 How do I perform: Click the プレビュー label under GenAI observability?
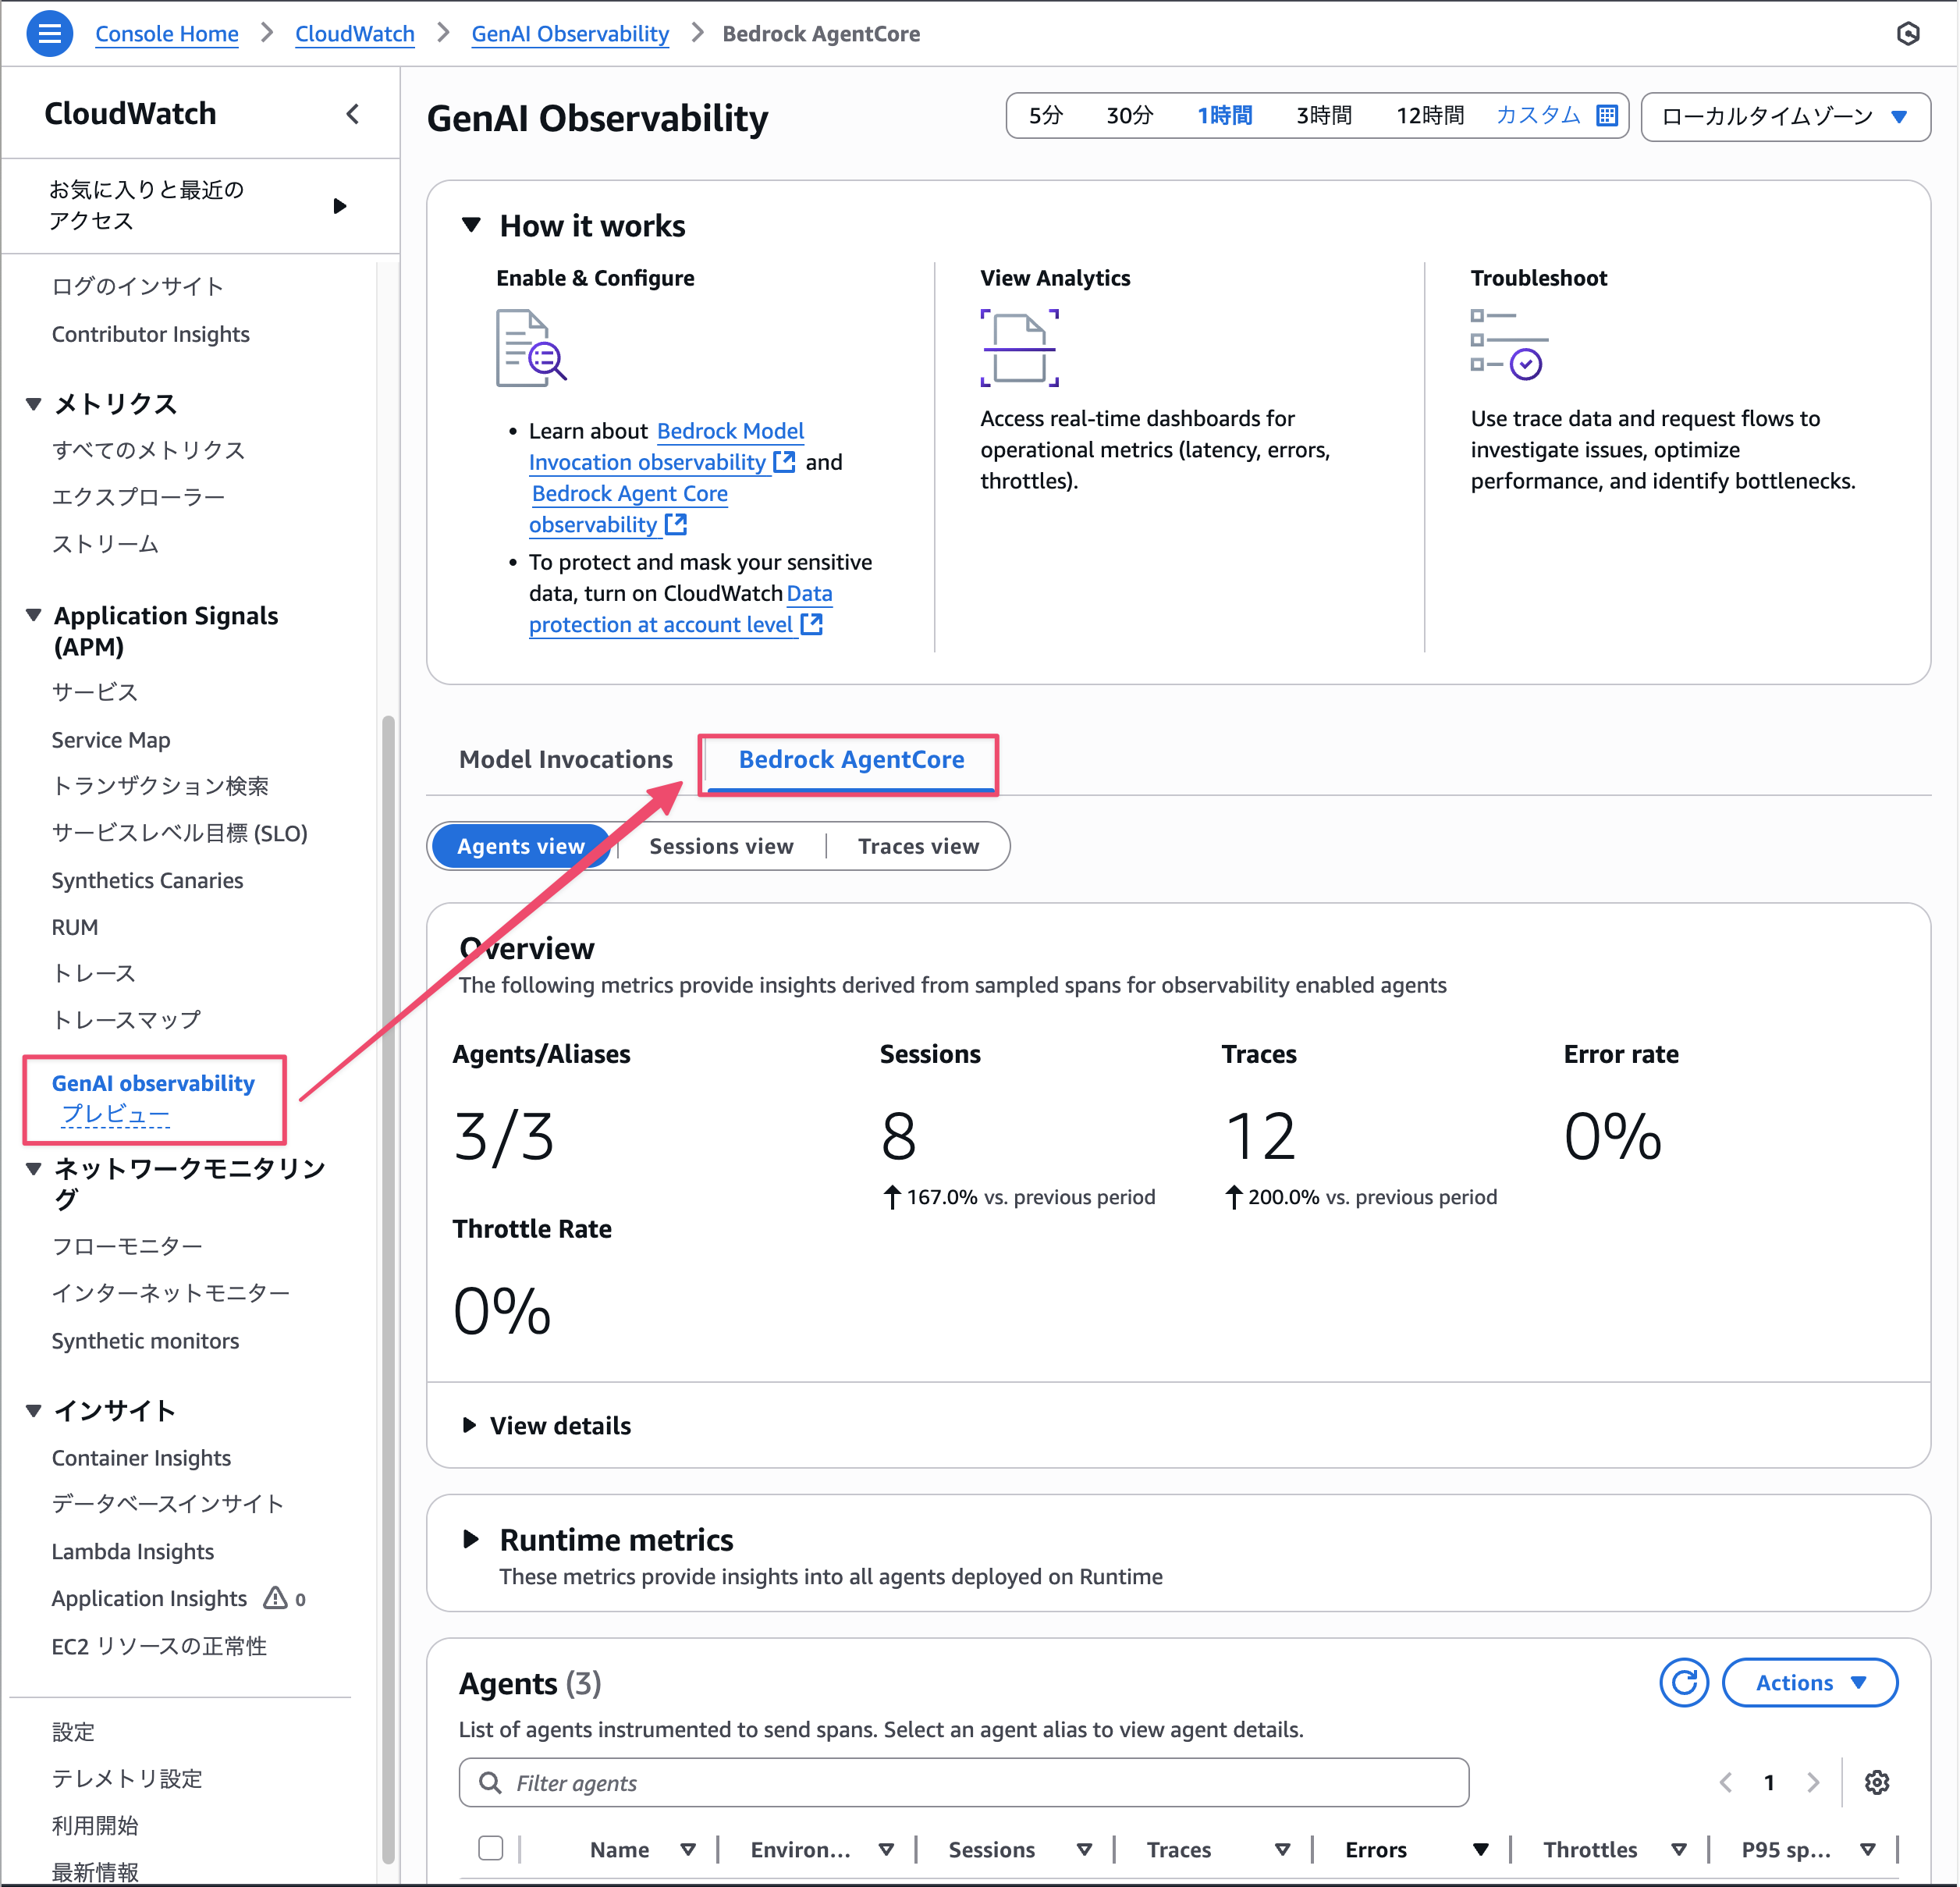click(116, 1114)
